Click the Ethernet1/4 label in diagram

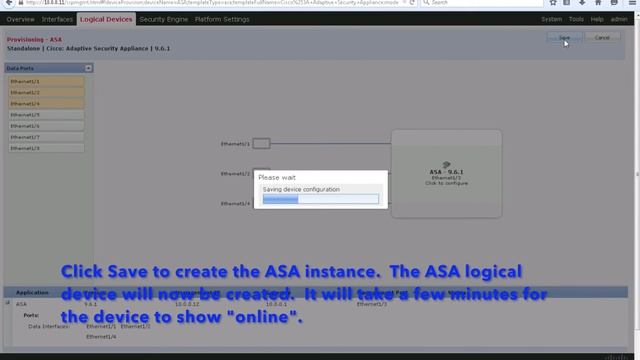pyautogui.click(x=235, y=203)
